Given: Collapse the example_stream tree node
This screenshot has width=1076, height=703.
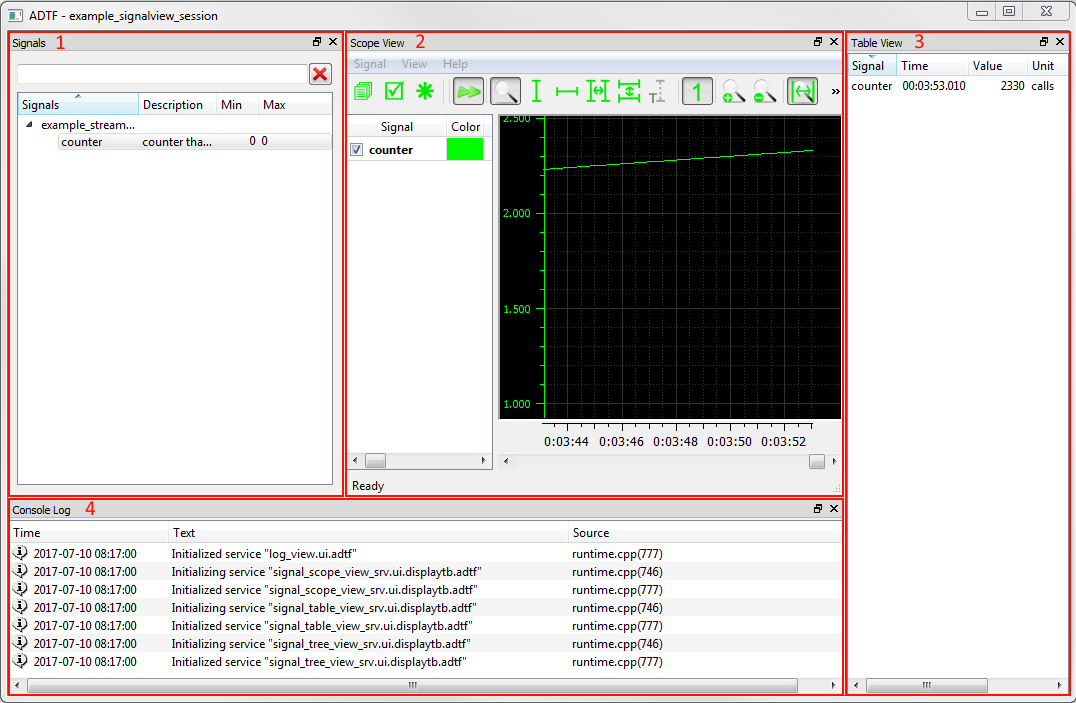Looking at the screenshot, I should pos(30,125).
